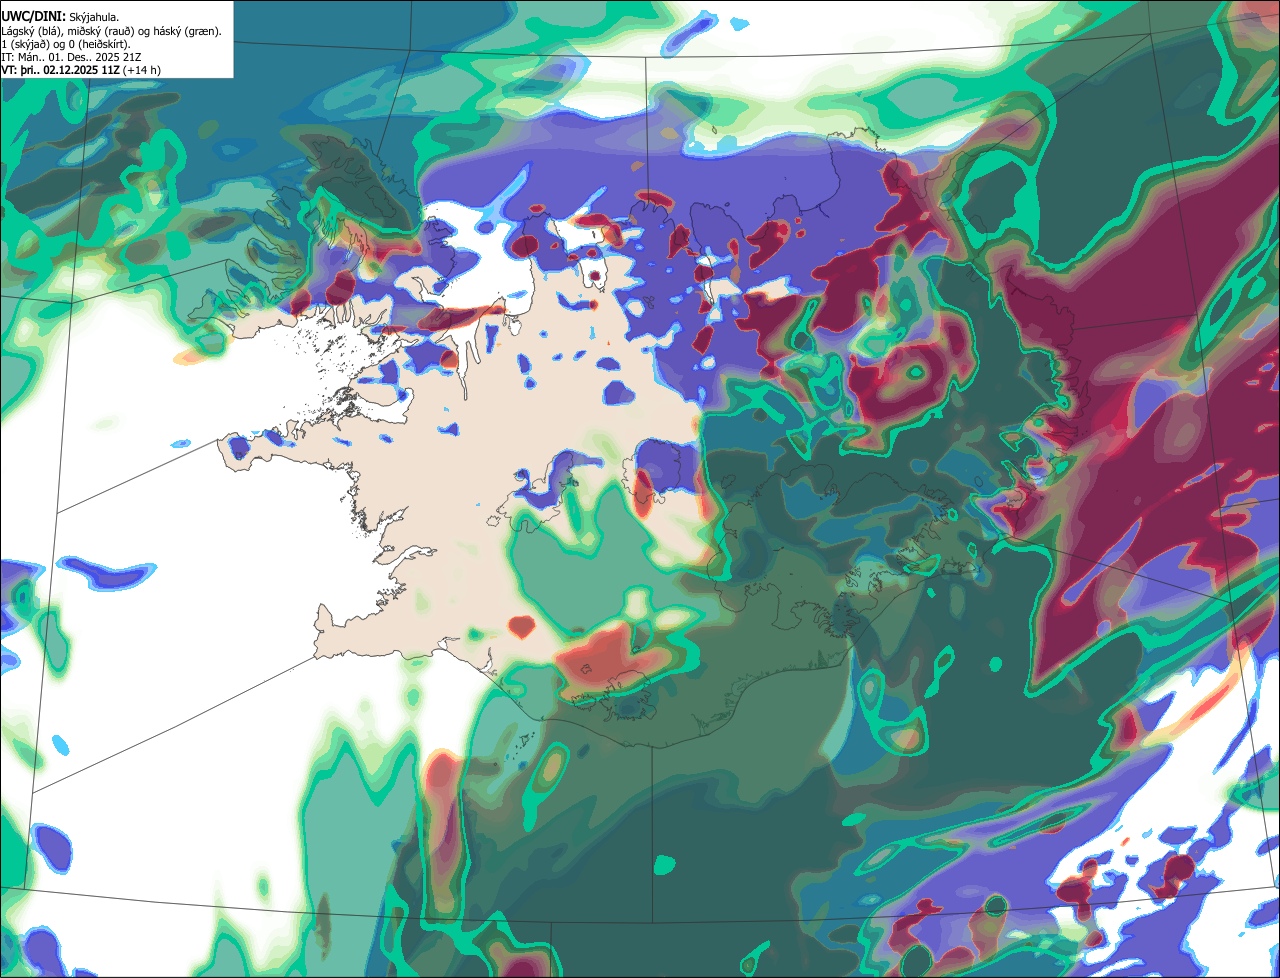1280x978 pixels.
Task: Click the 'miðský (rauð)' legend text
Action: pos(101,32)
